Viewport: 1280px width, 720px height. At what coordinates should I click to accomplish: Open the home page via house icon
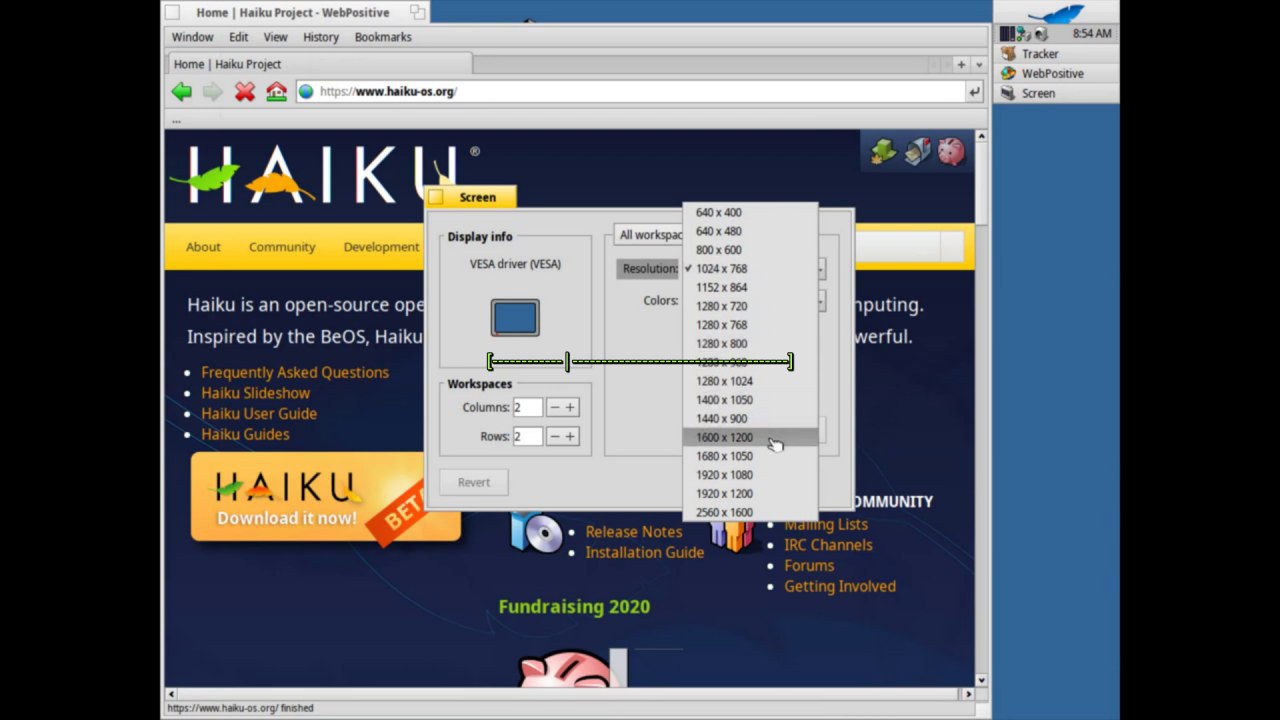coord(277,92)
